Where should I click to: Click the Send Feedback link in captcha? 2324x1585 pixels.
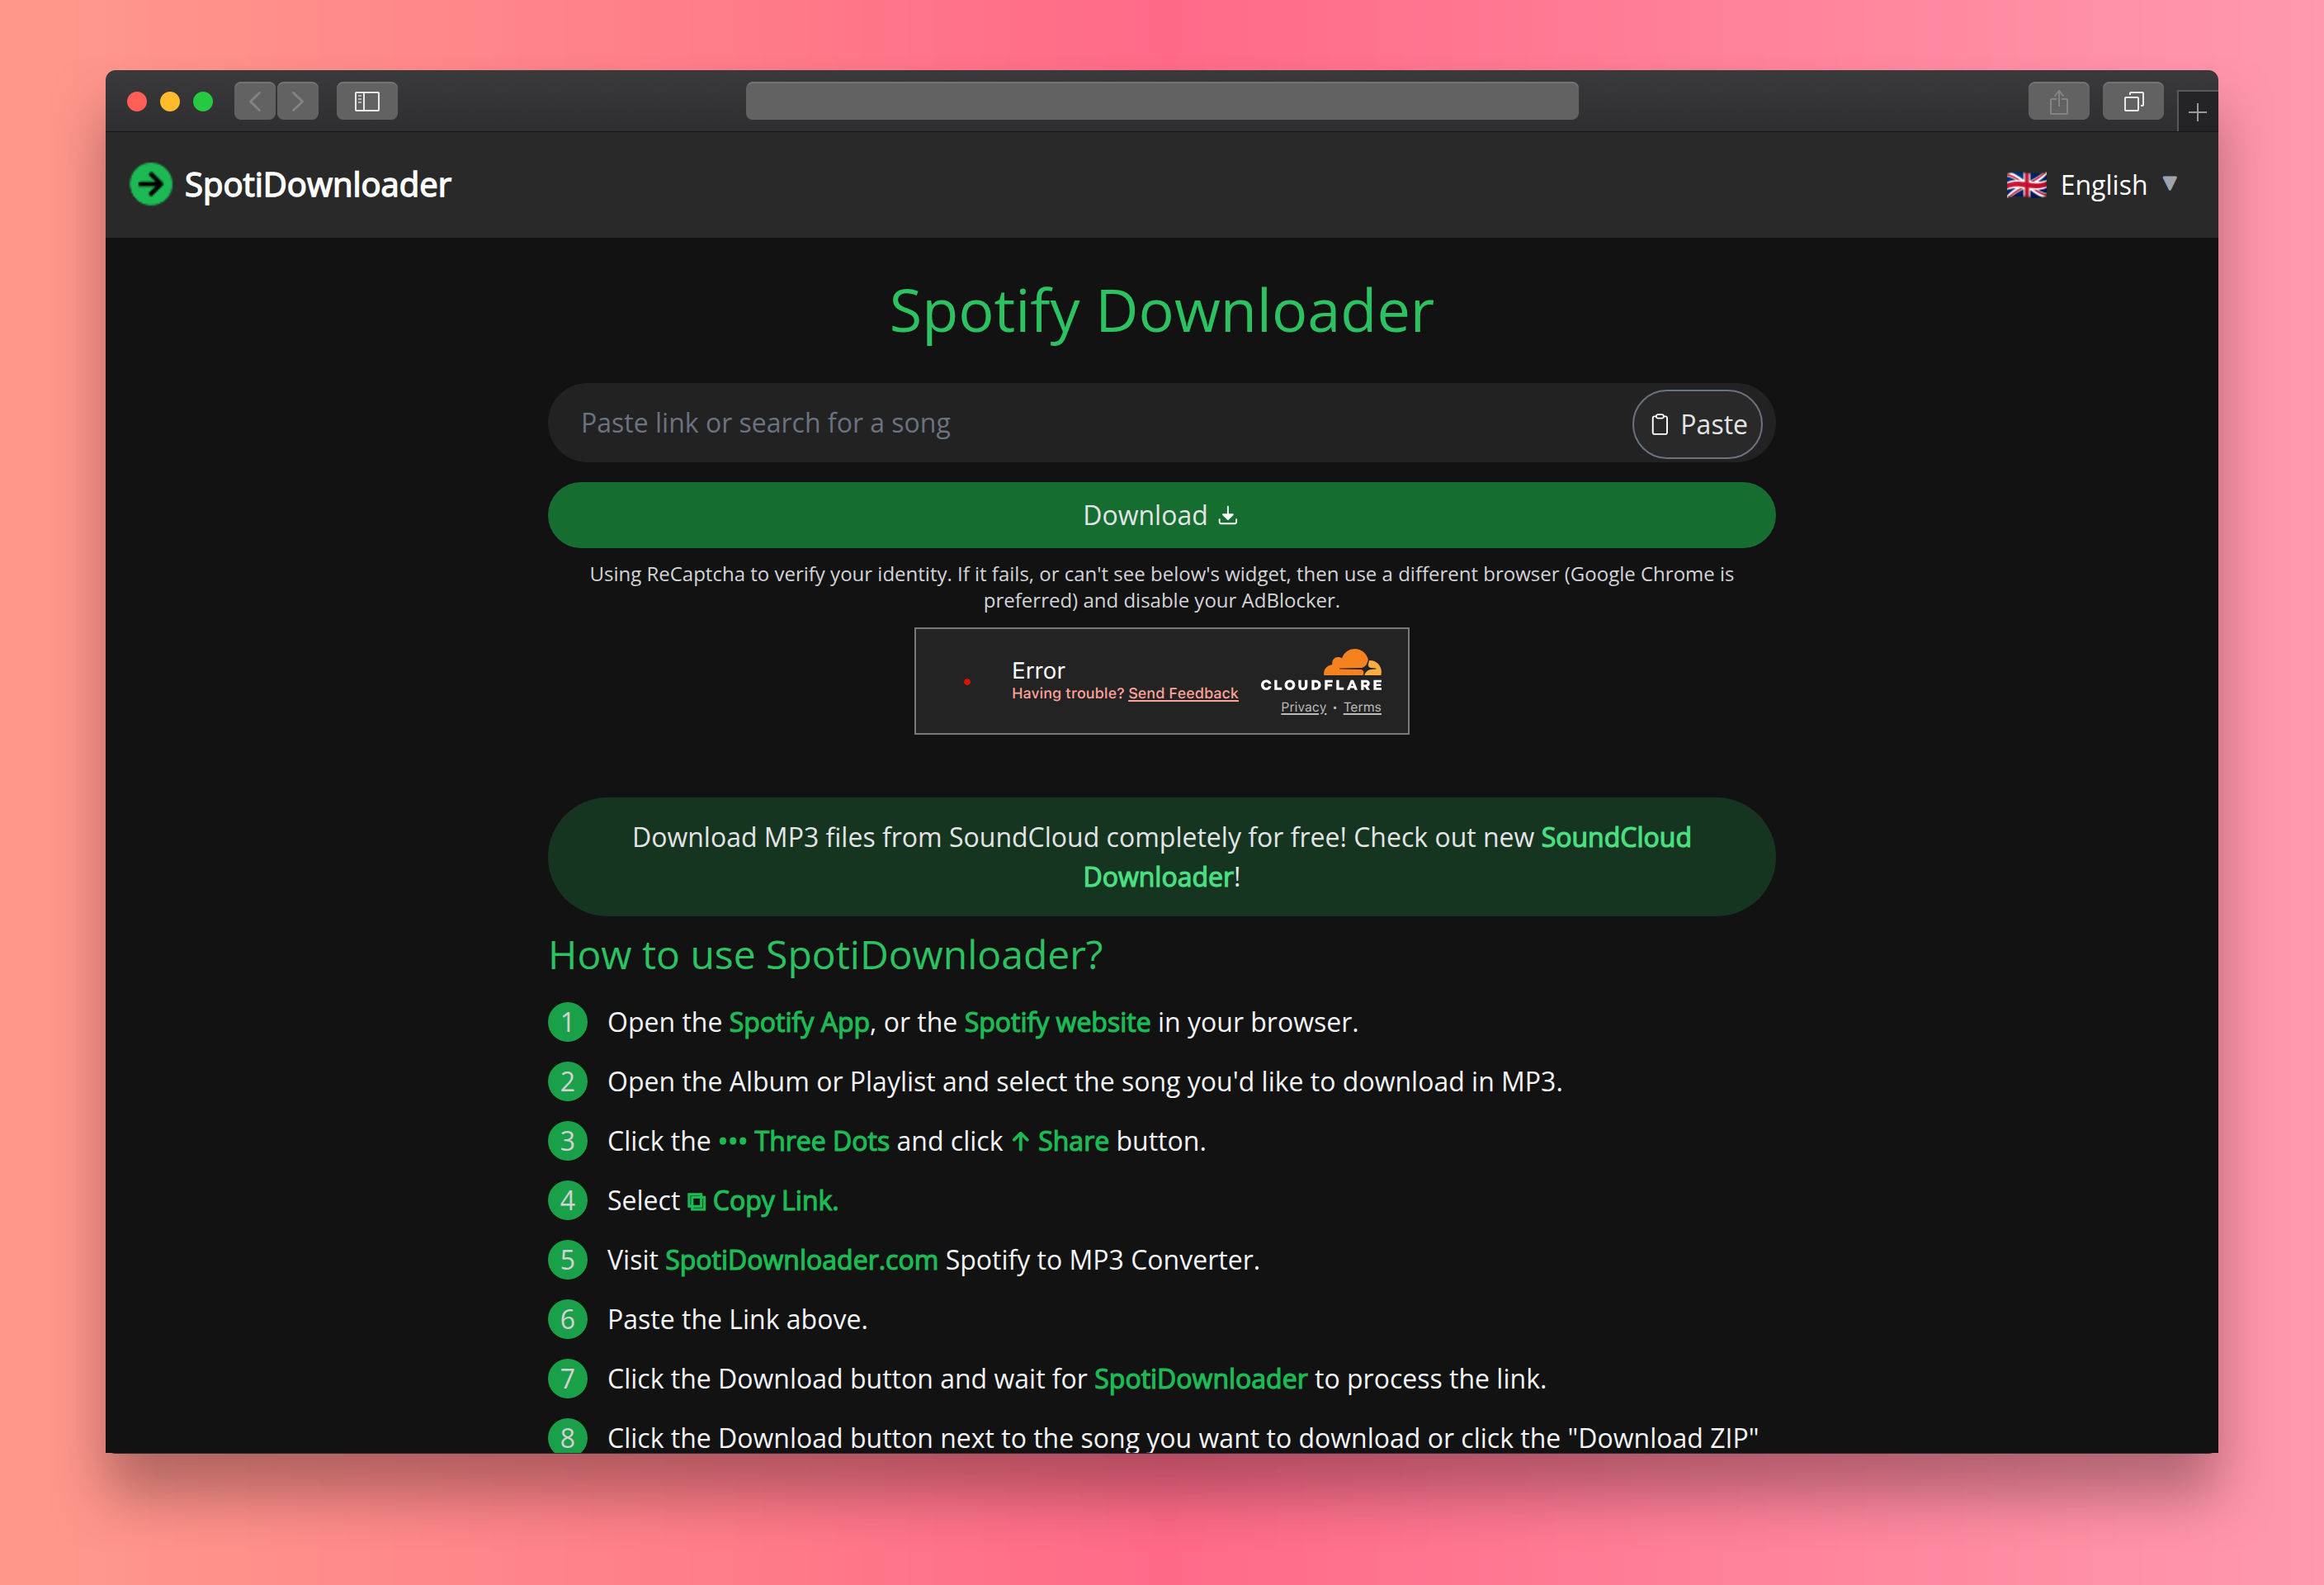pos(1183,693)
